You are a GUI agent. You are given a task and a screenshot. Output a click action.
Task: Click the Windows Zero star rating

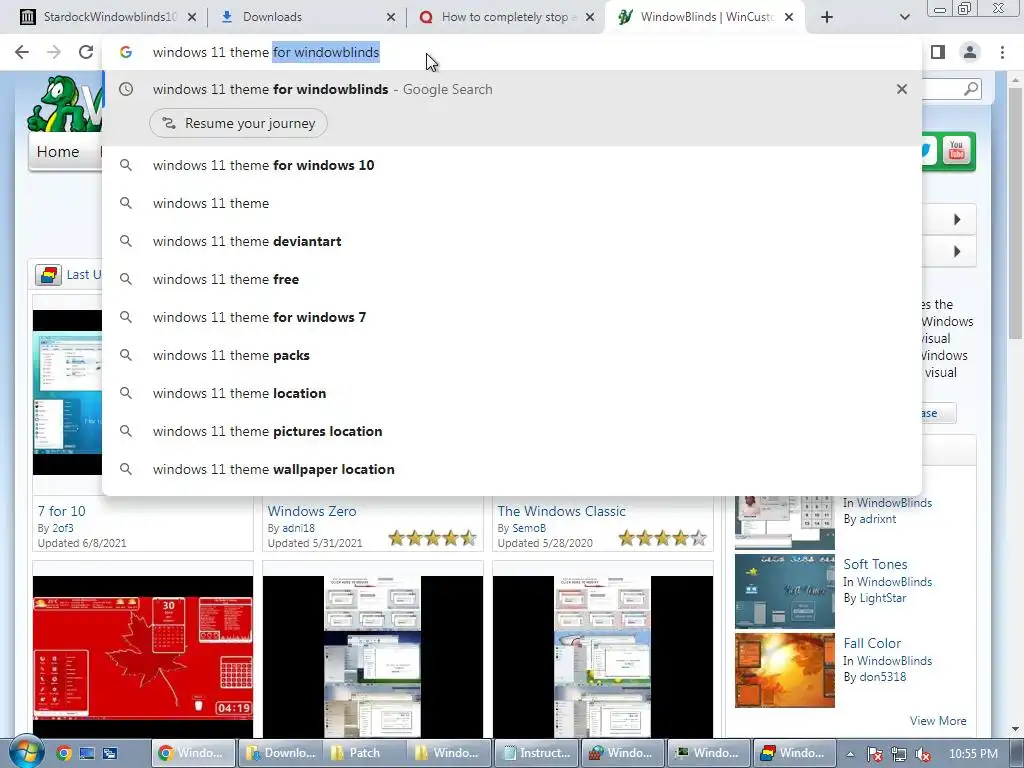coord(432,538)
